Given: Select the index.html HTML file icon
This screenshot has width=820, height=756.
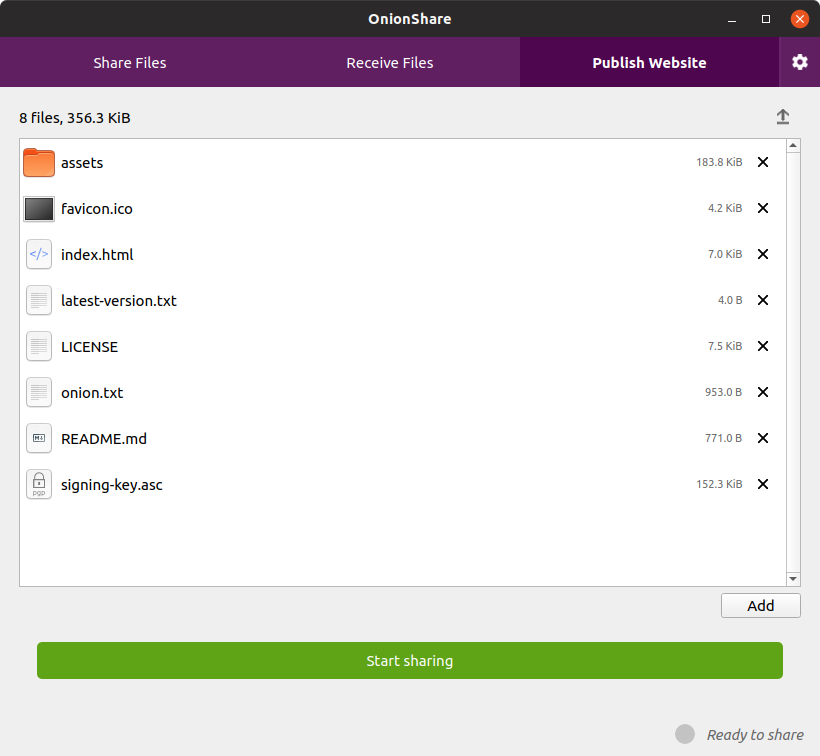Looking at the screenshot, I should [38, 254].
